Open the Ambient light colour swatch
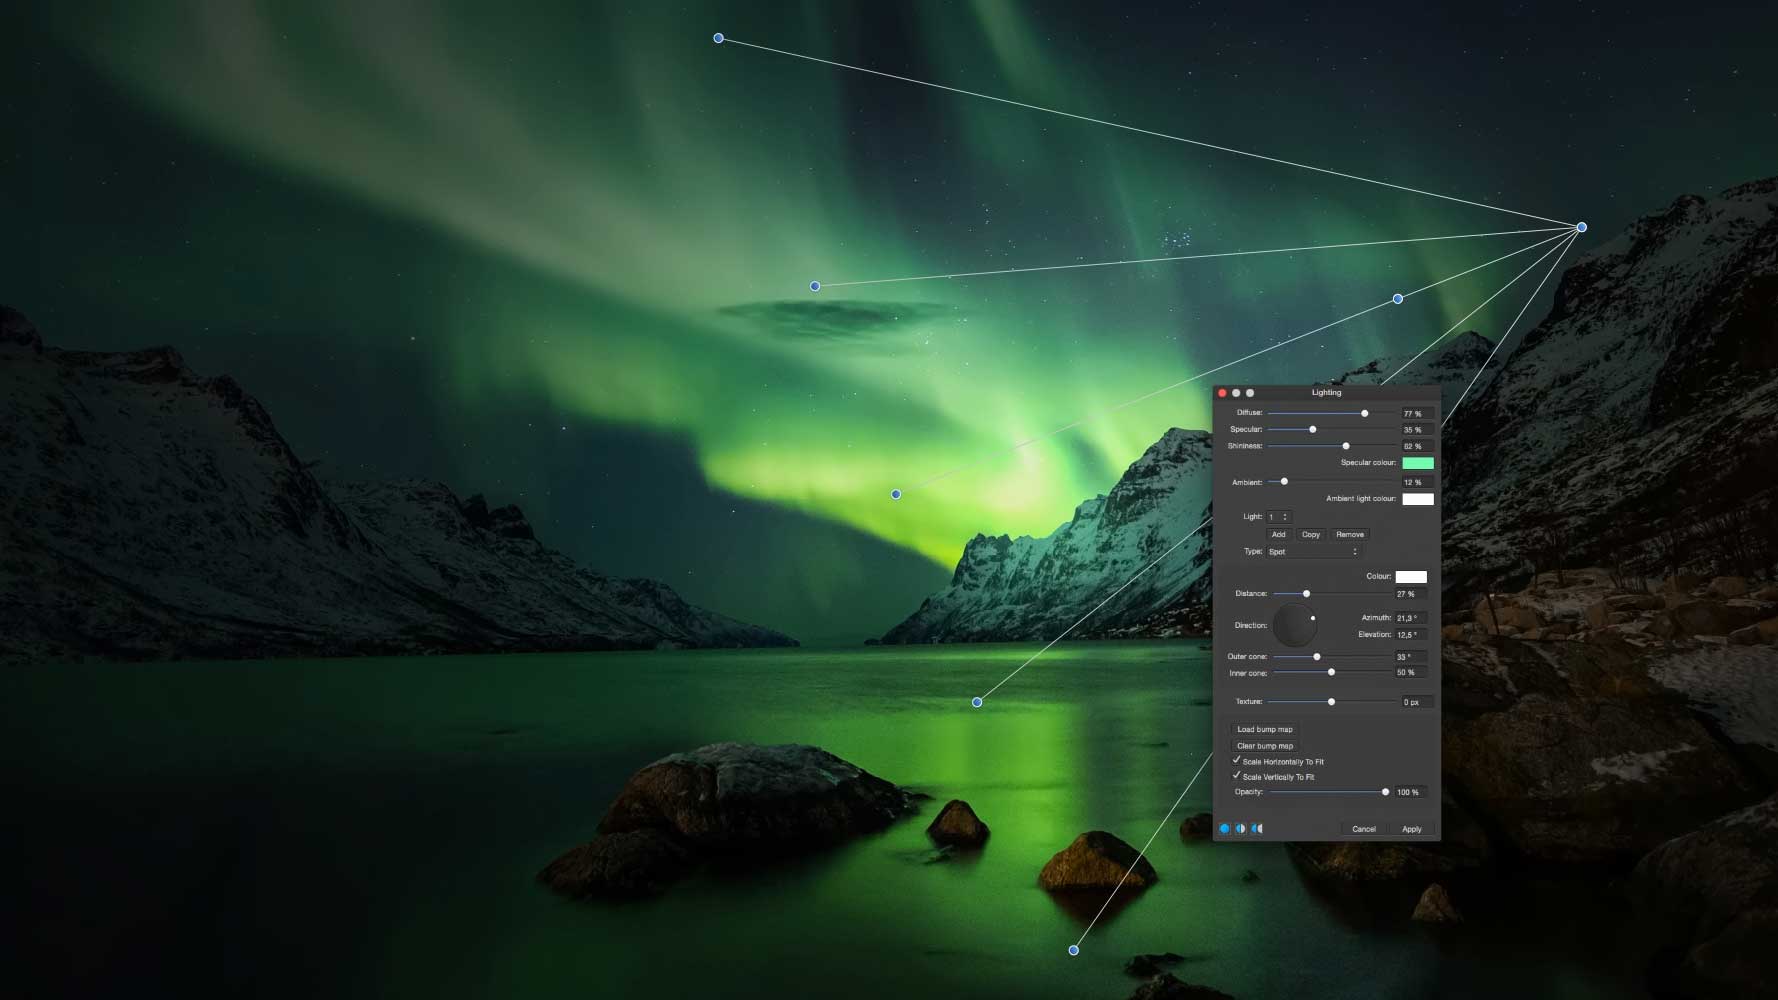Viewport: 1778px width, 1000px height. click(1417, 499)
